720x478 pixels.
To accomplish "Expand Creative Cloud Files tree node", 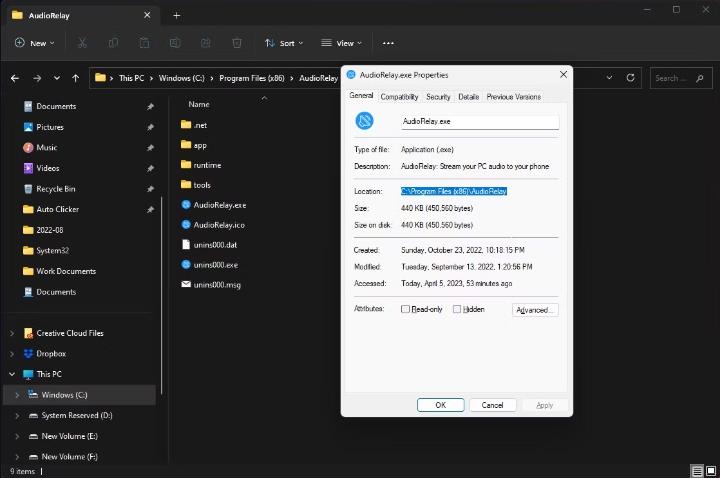I will (12, 333).
